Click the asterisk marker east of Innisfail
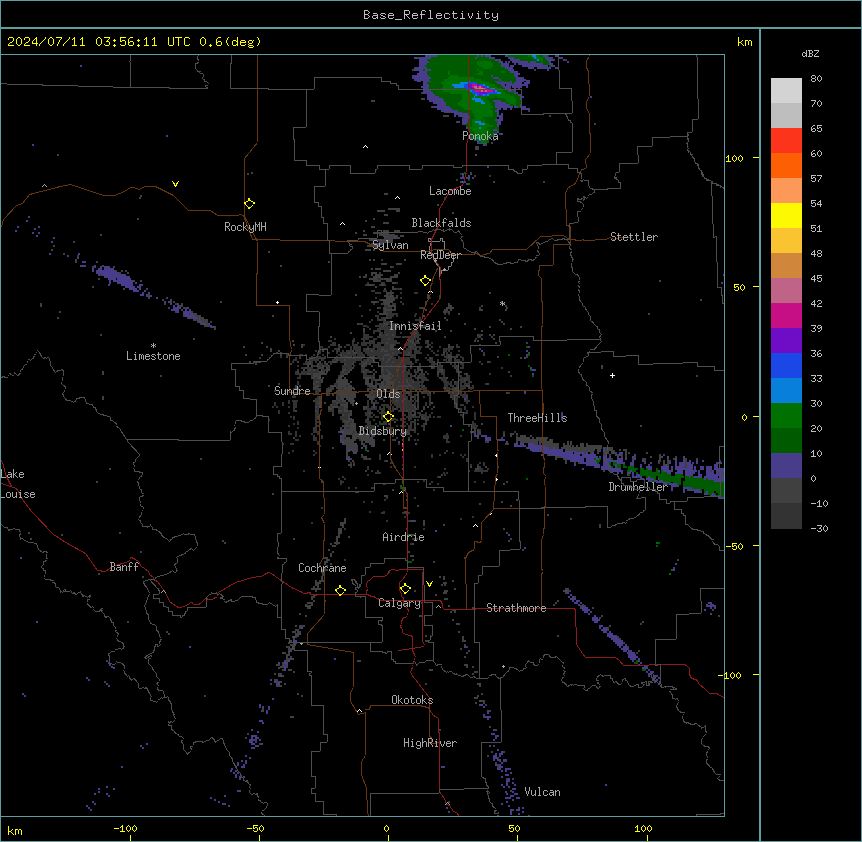The image size is (862, 842). [502, 303]
